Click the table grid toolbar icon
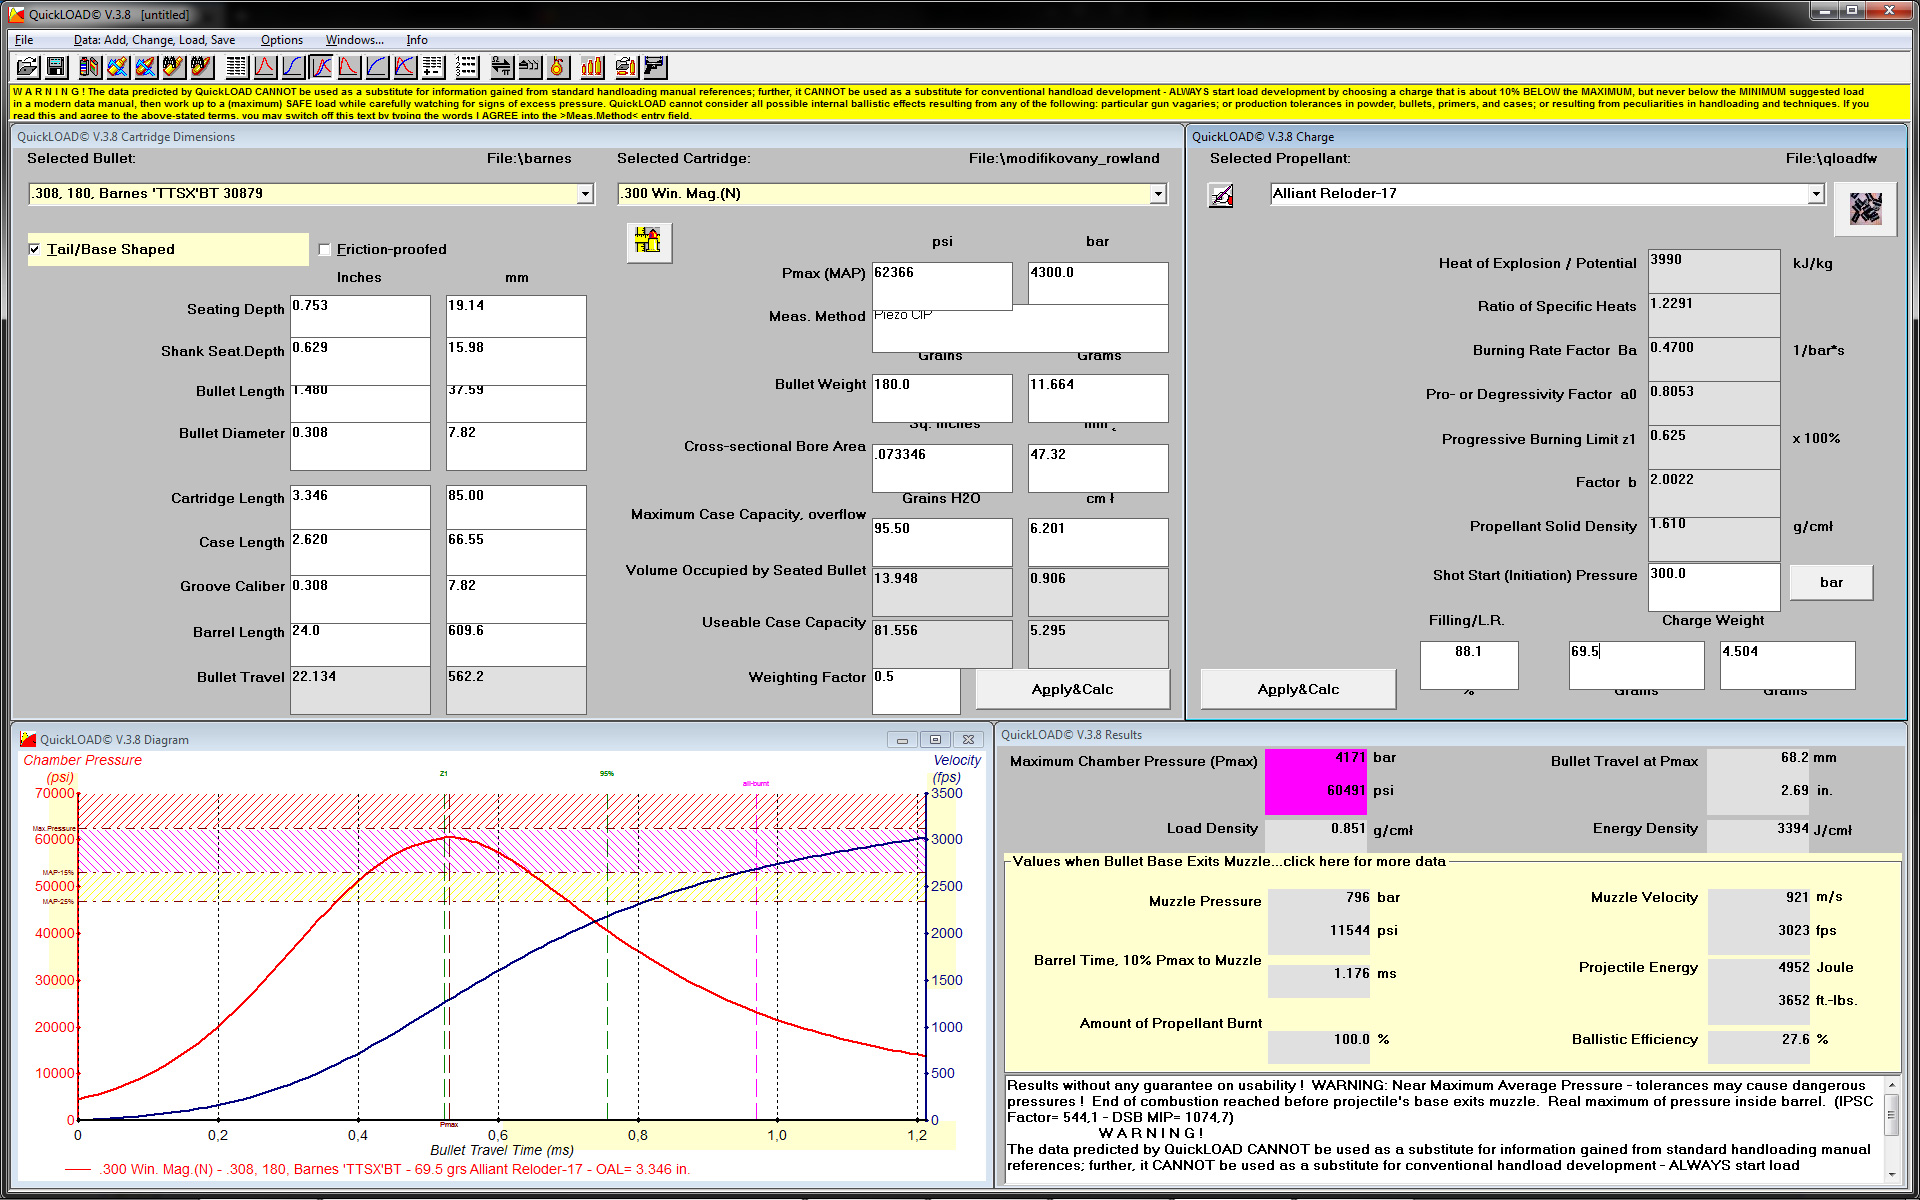The height and width of the screenshot is (1200, 1920). pyautogui.click(x=236, y=67)
